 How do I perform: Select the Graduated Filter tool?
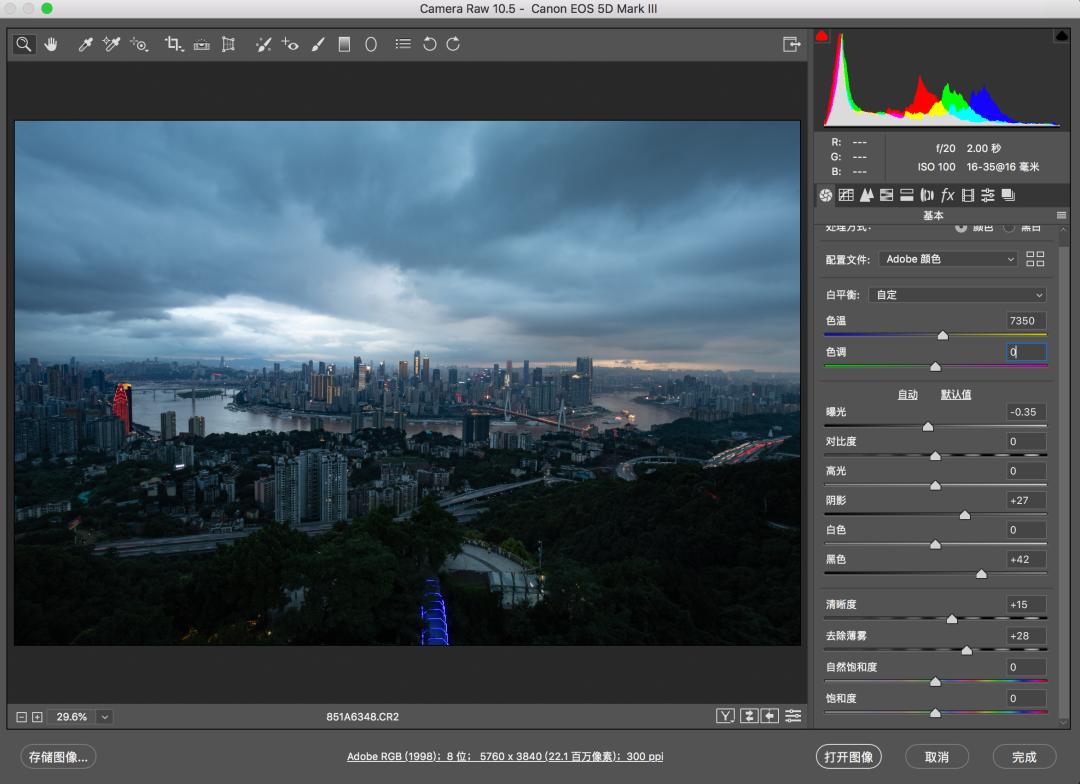344,44
